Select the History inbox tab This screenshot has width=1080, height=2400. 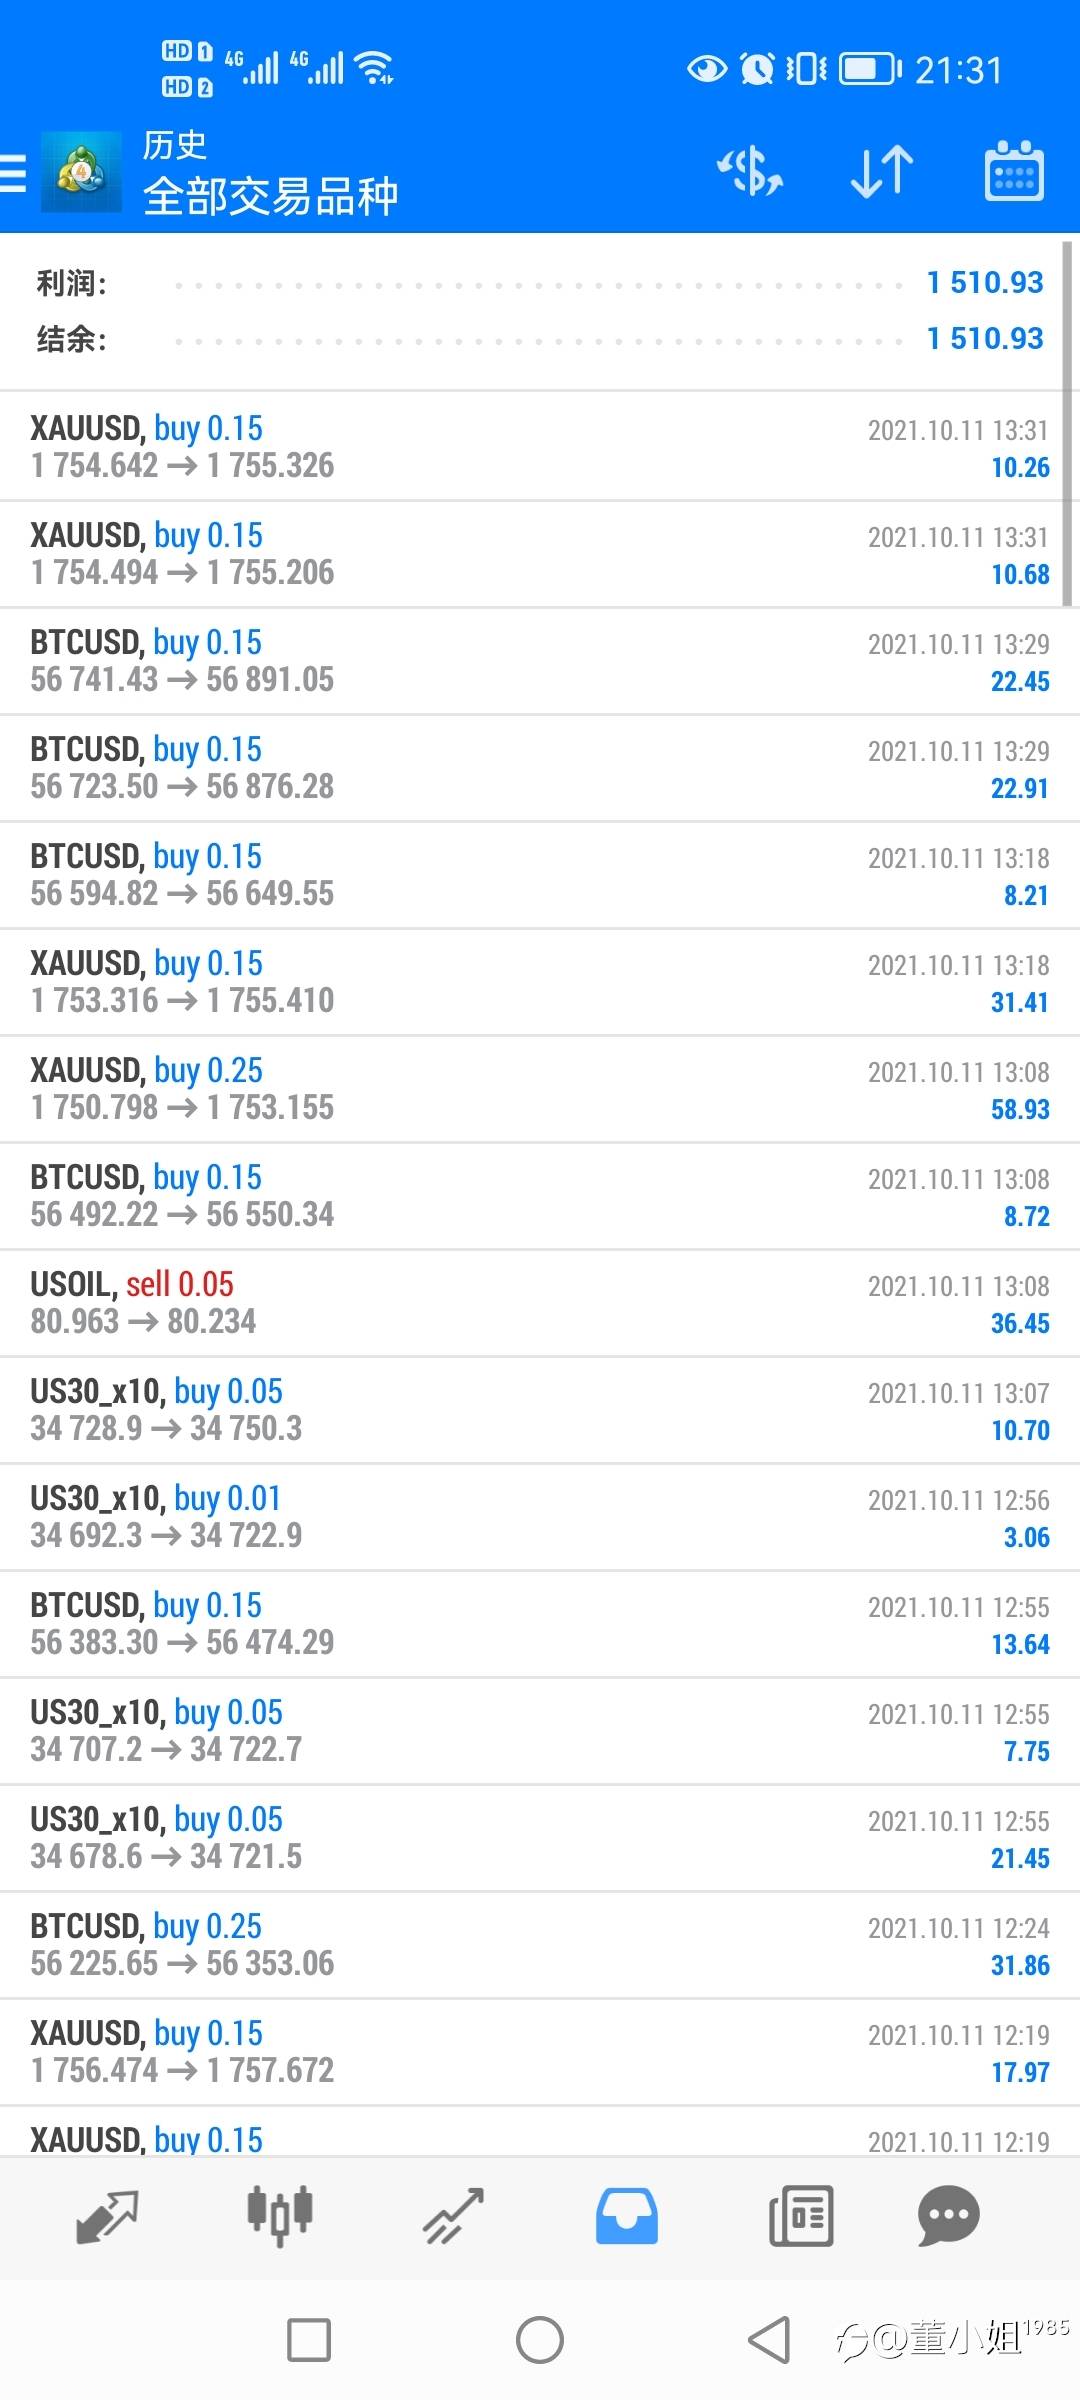(x=627, y=2216)
